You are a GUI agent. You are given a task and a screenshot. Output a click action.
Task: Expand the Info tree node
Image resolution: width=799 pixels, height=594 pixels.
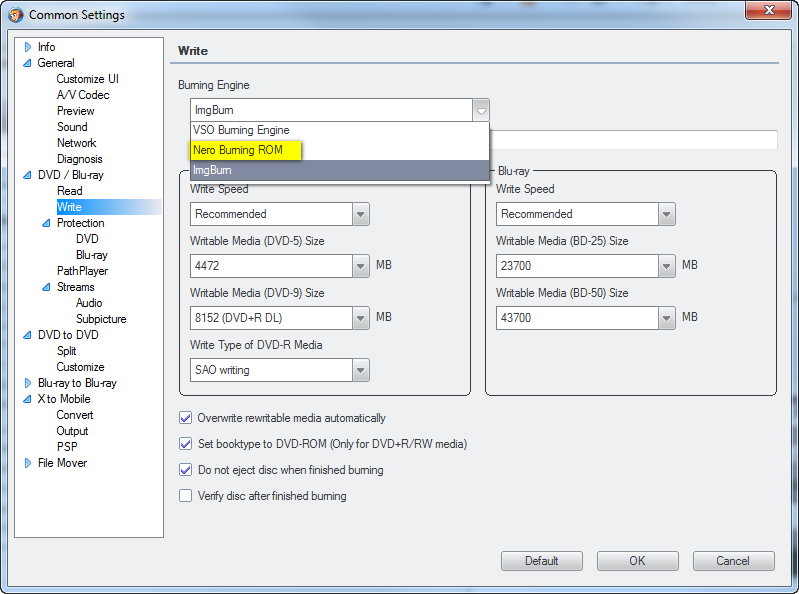(x=28, y=47)
